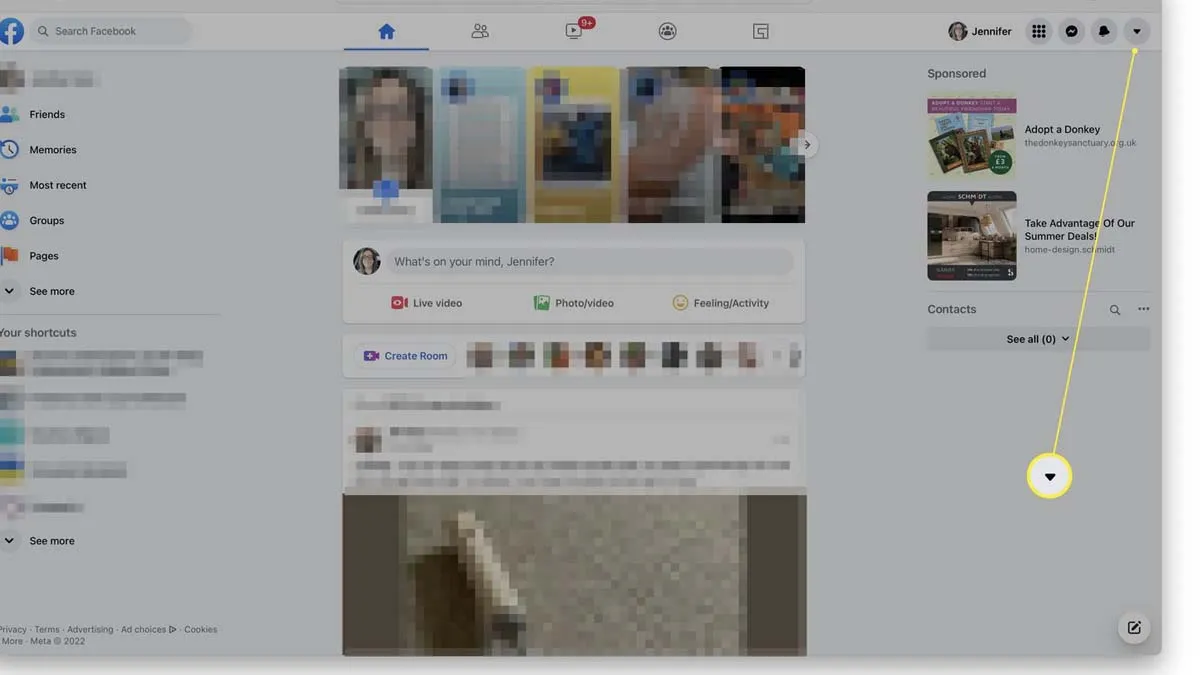This screenshot has height=675, width=1200.
Task: Advance stories with the next arrow
Action: coord(807,145)
